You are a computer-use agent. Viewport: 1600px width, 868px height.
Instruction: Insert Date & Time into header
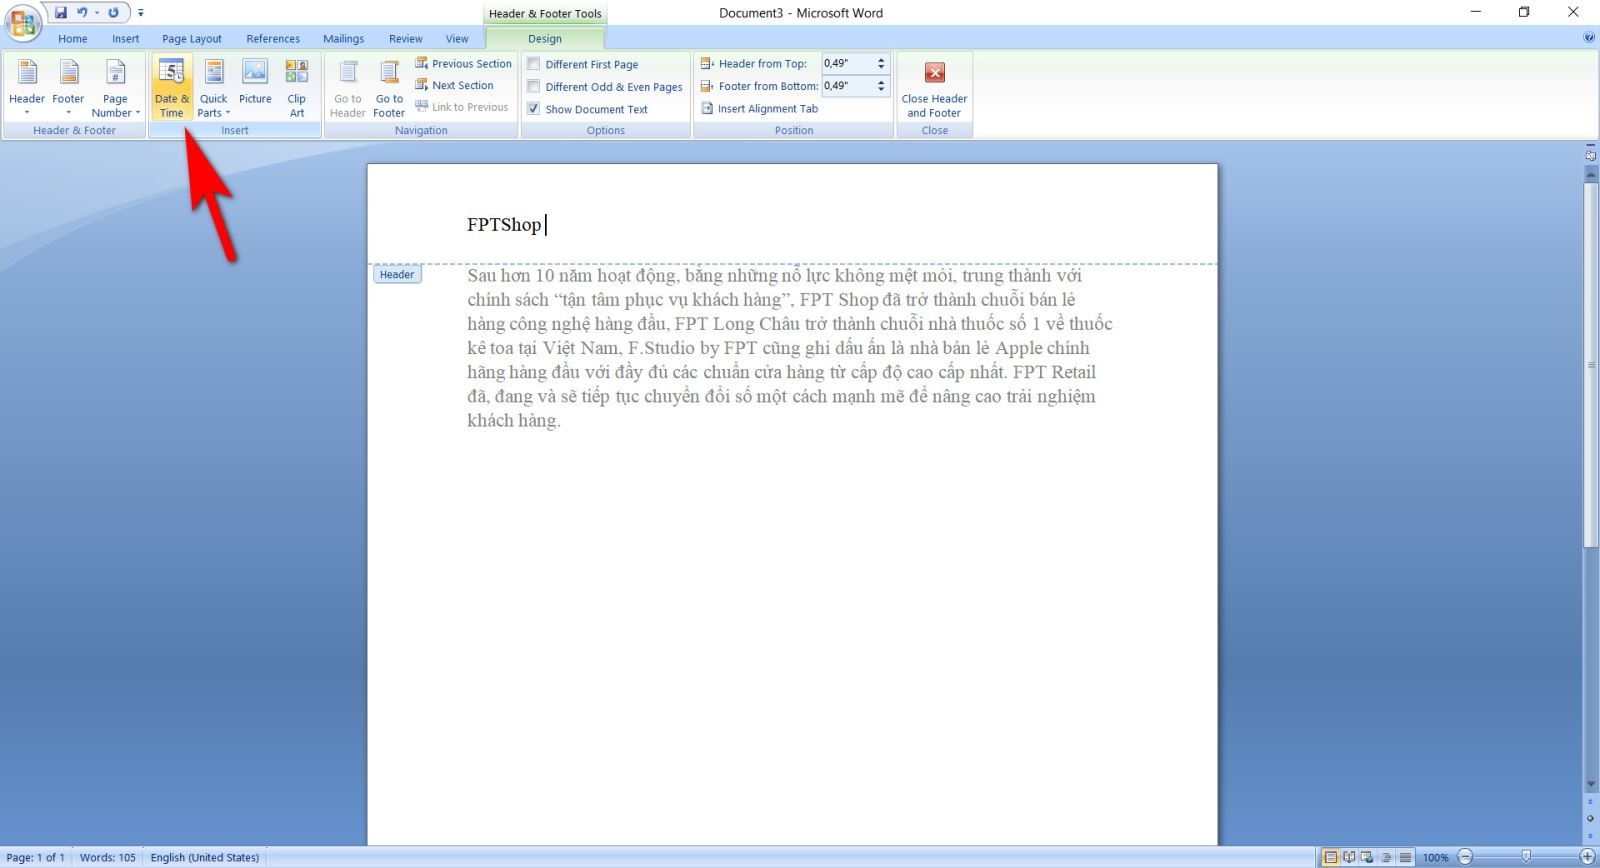tap(171, 88)
